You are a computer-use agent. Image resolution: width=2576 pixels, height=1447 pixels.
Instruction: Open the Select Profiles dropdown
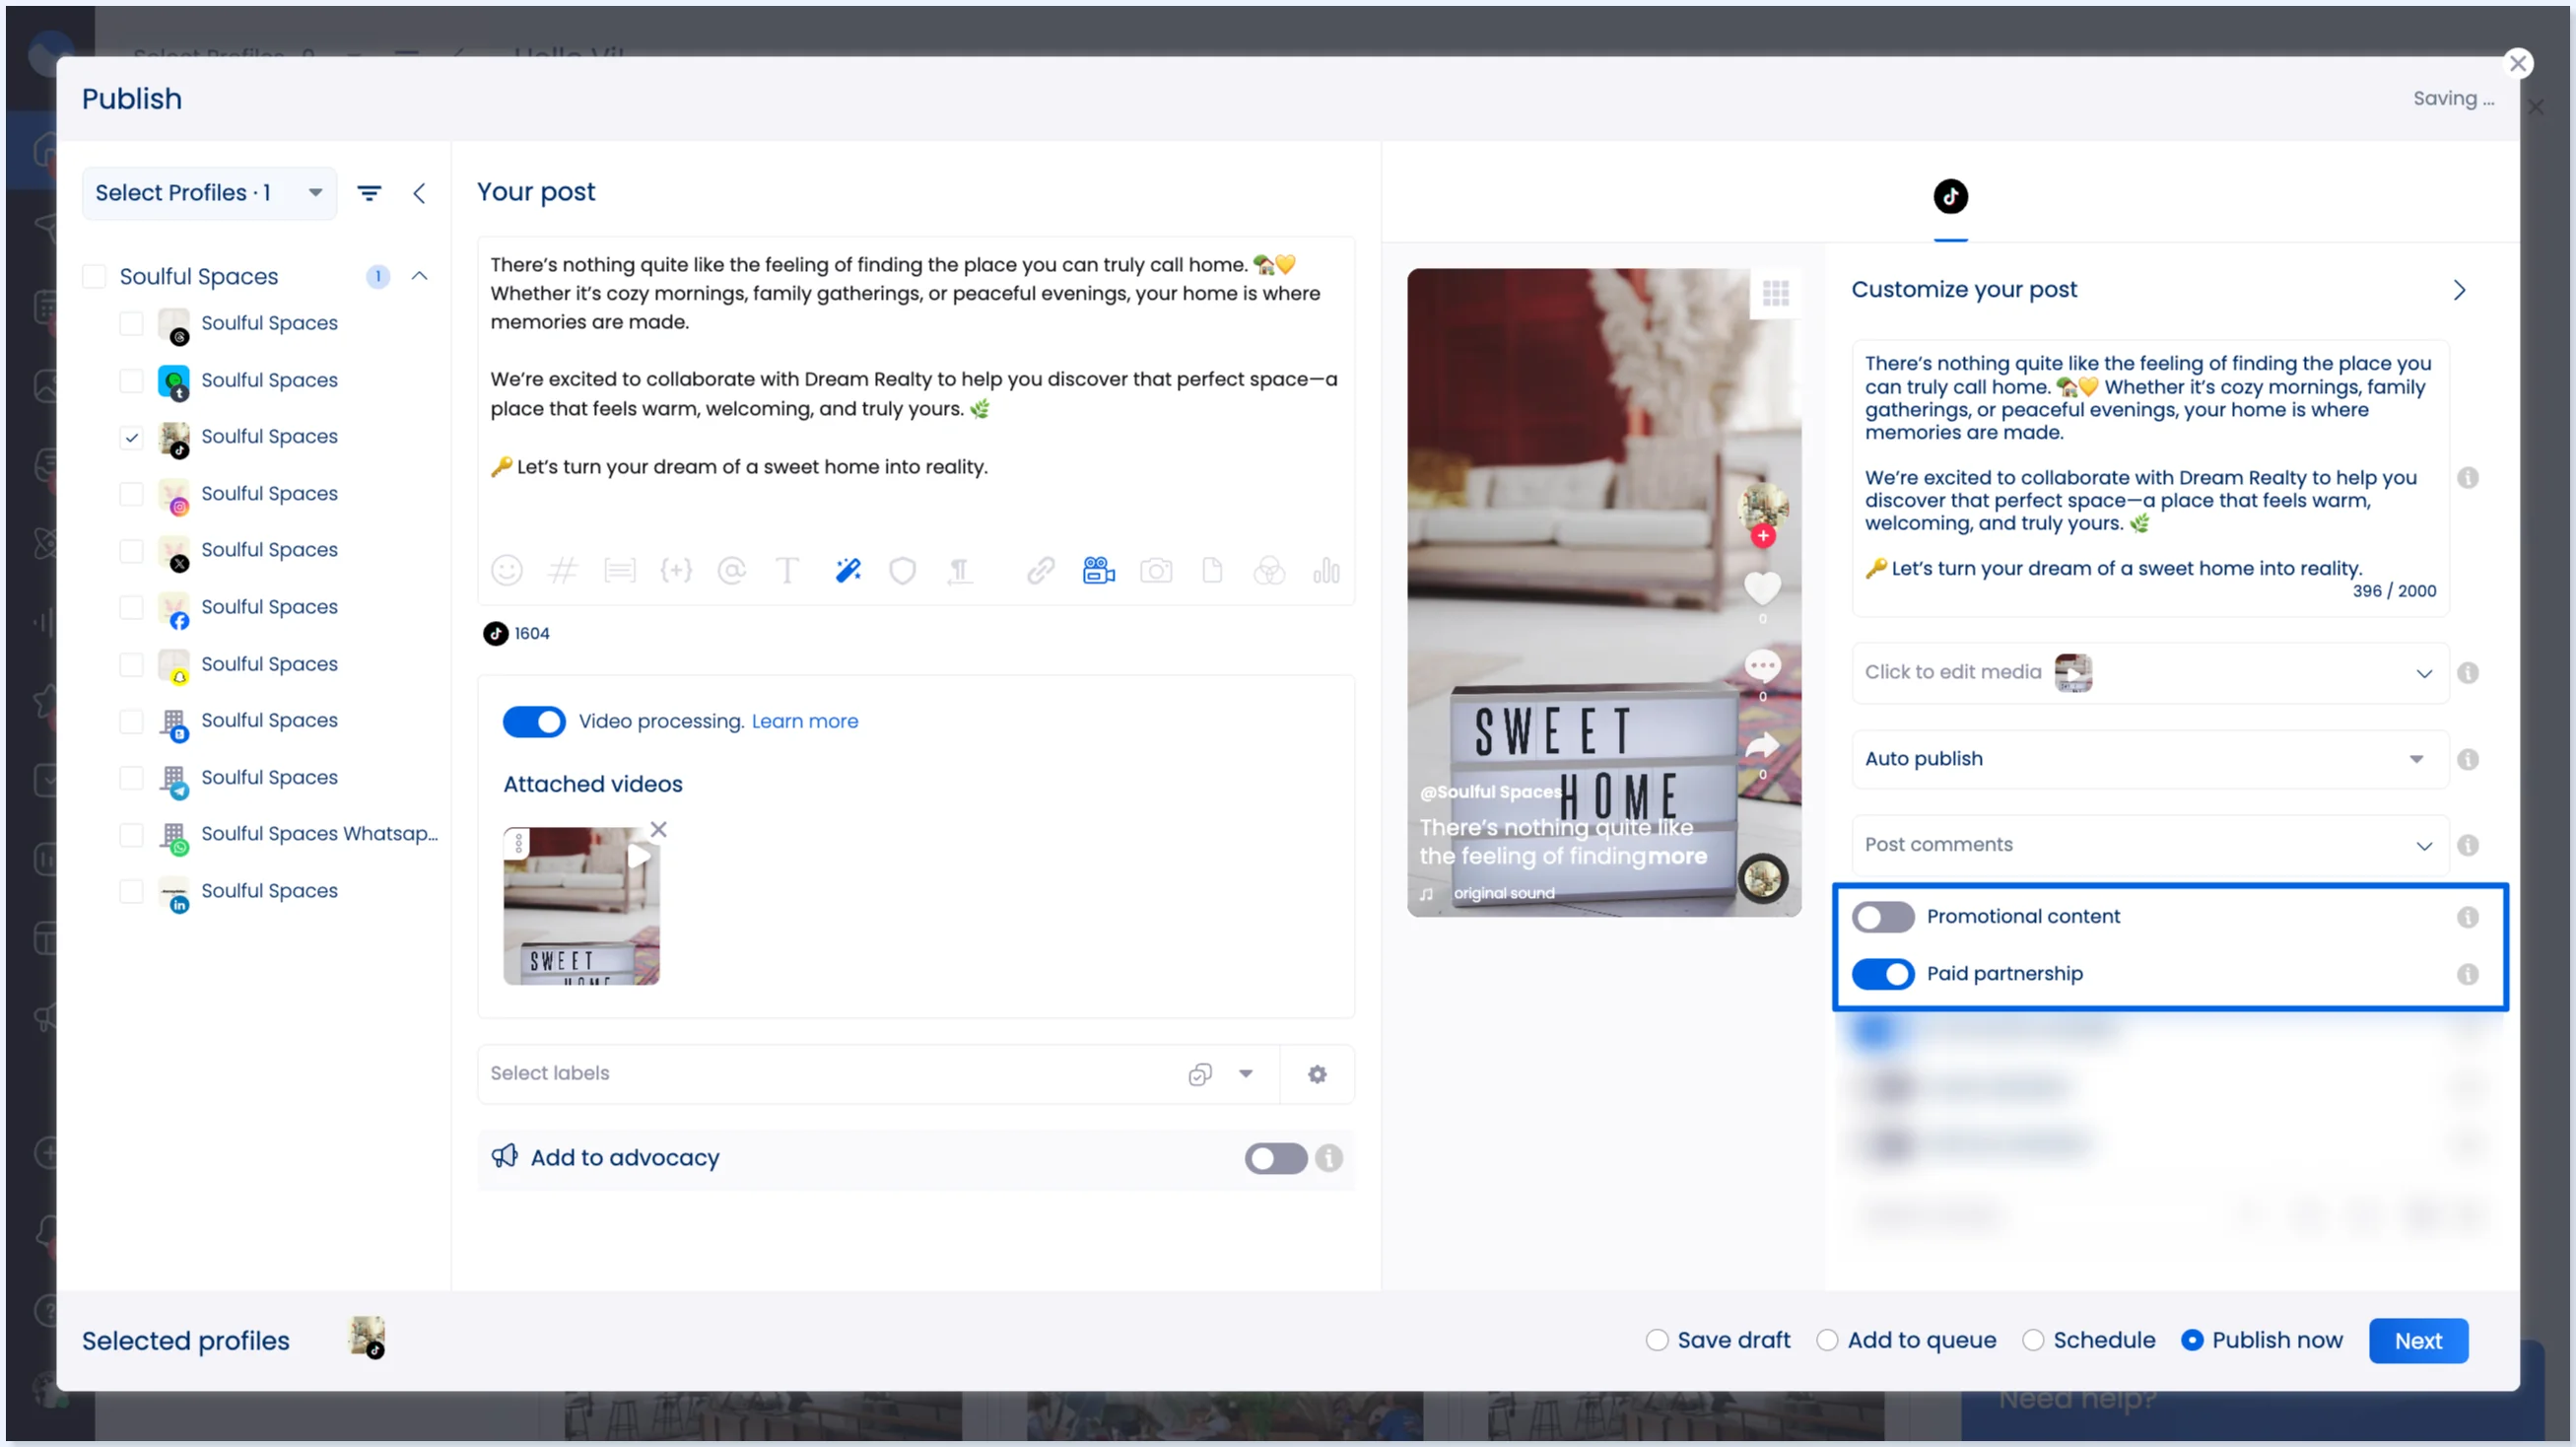click(209, 193)
